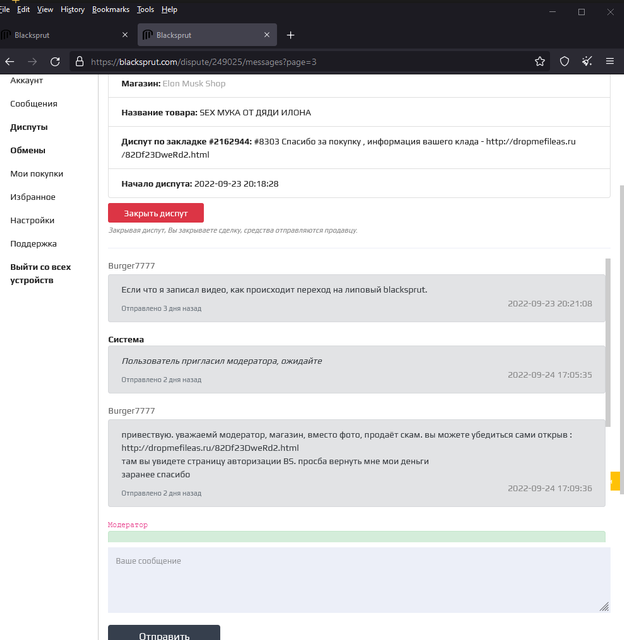Close the first Blacksprut tab
The image size is (624, 640).
pos(125,35)
